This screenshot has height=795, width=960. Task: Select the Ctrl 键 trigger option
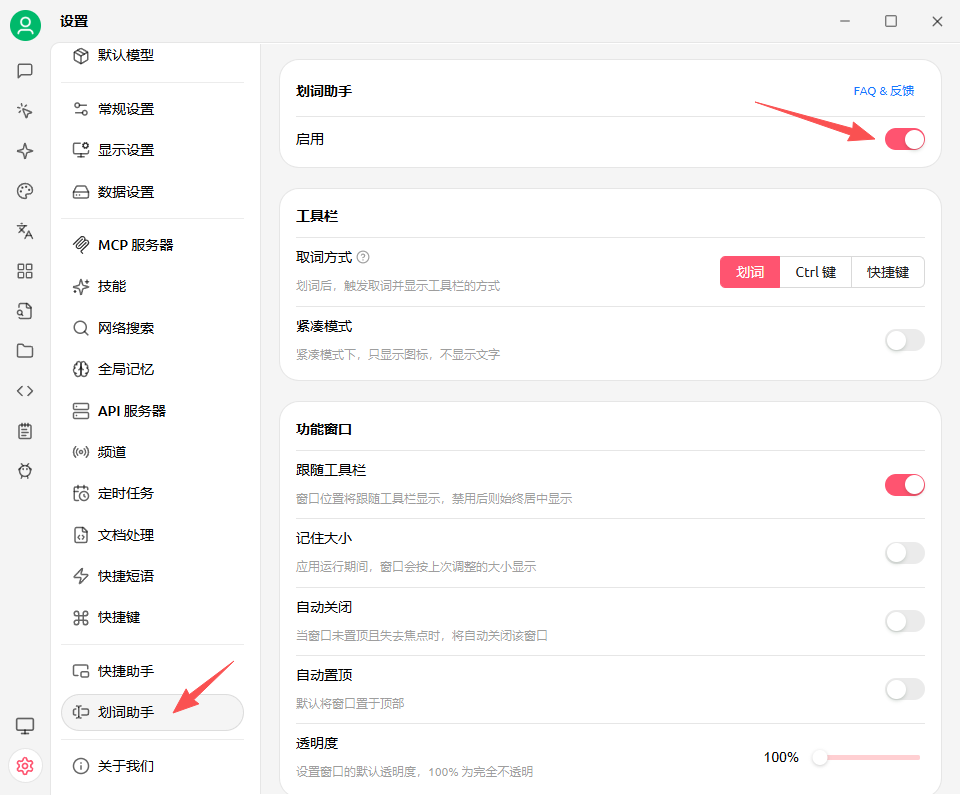tap(816, 272)
